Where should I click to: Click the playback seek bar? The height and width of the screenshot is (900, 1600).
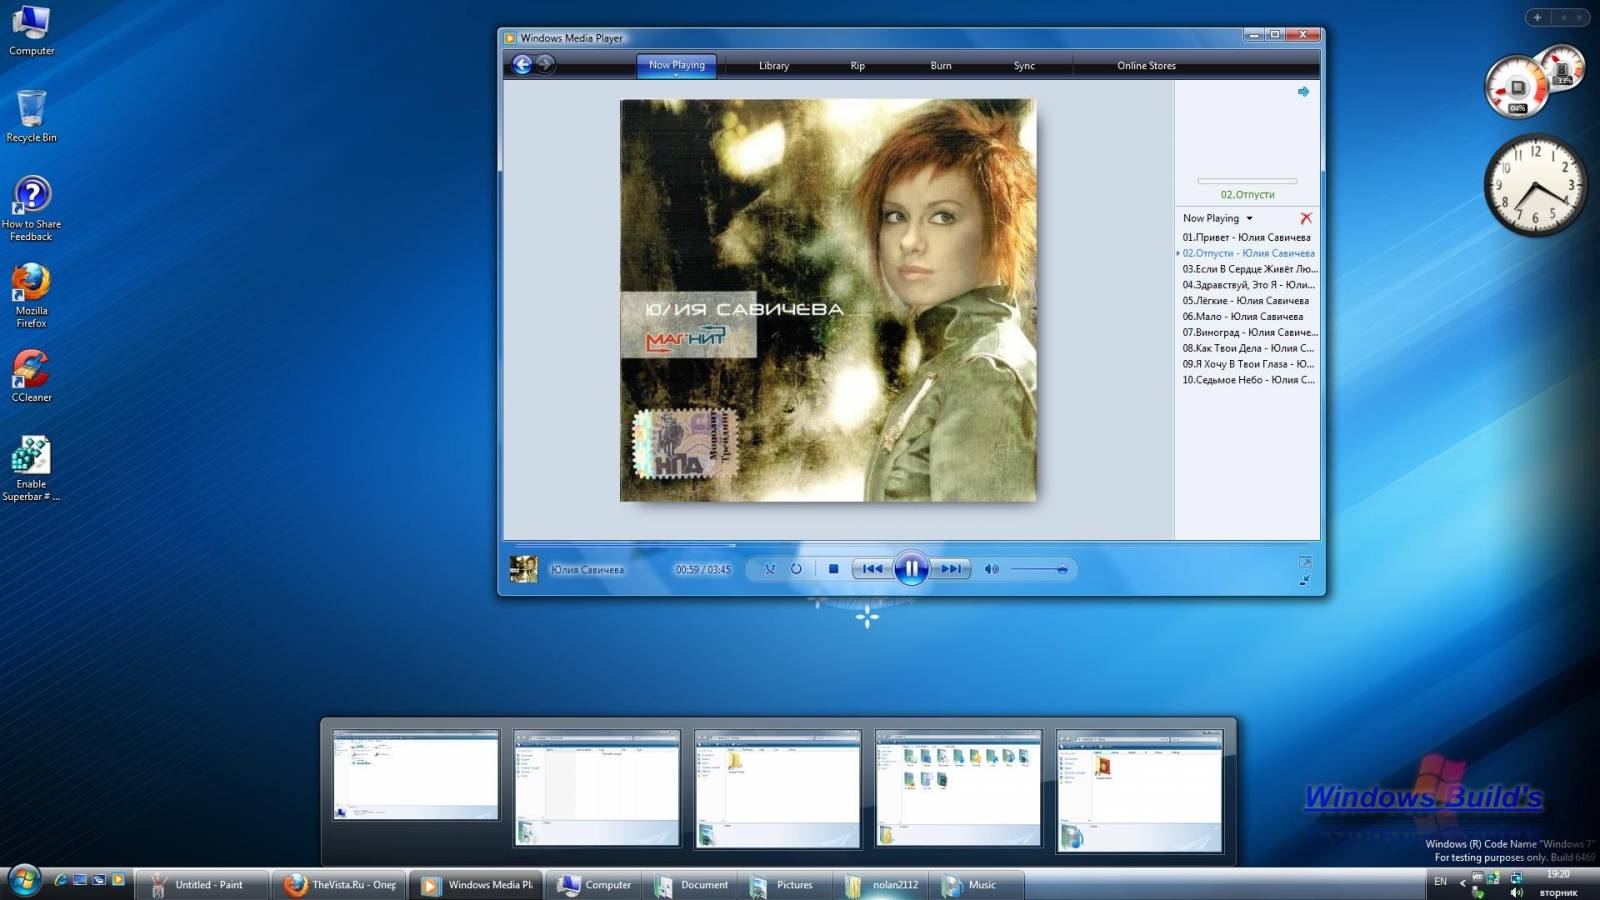click(911, 545)
